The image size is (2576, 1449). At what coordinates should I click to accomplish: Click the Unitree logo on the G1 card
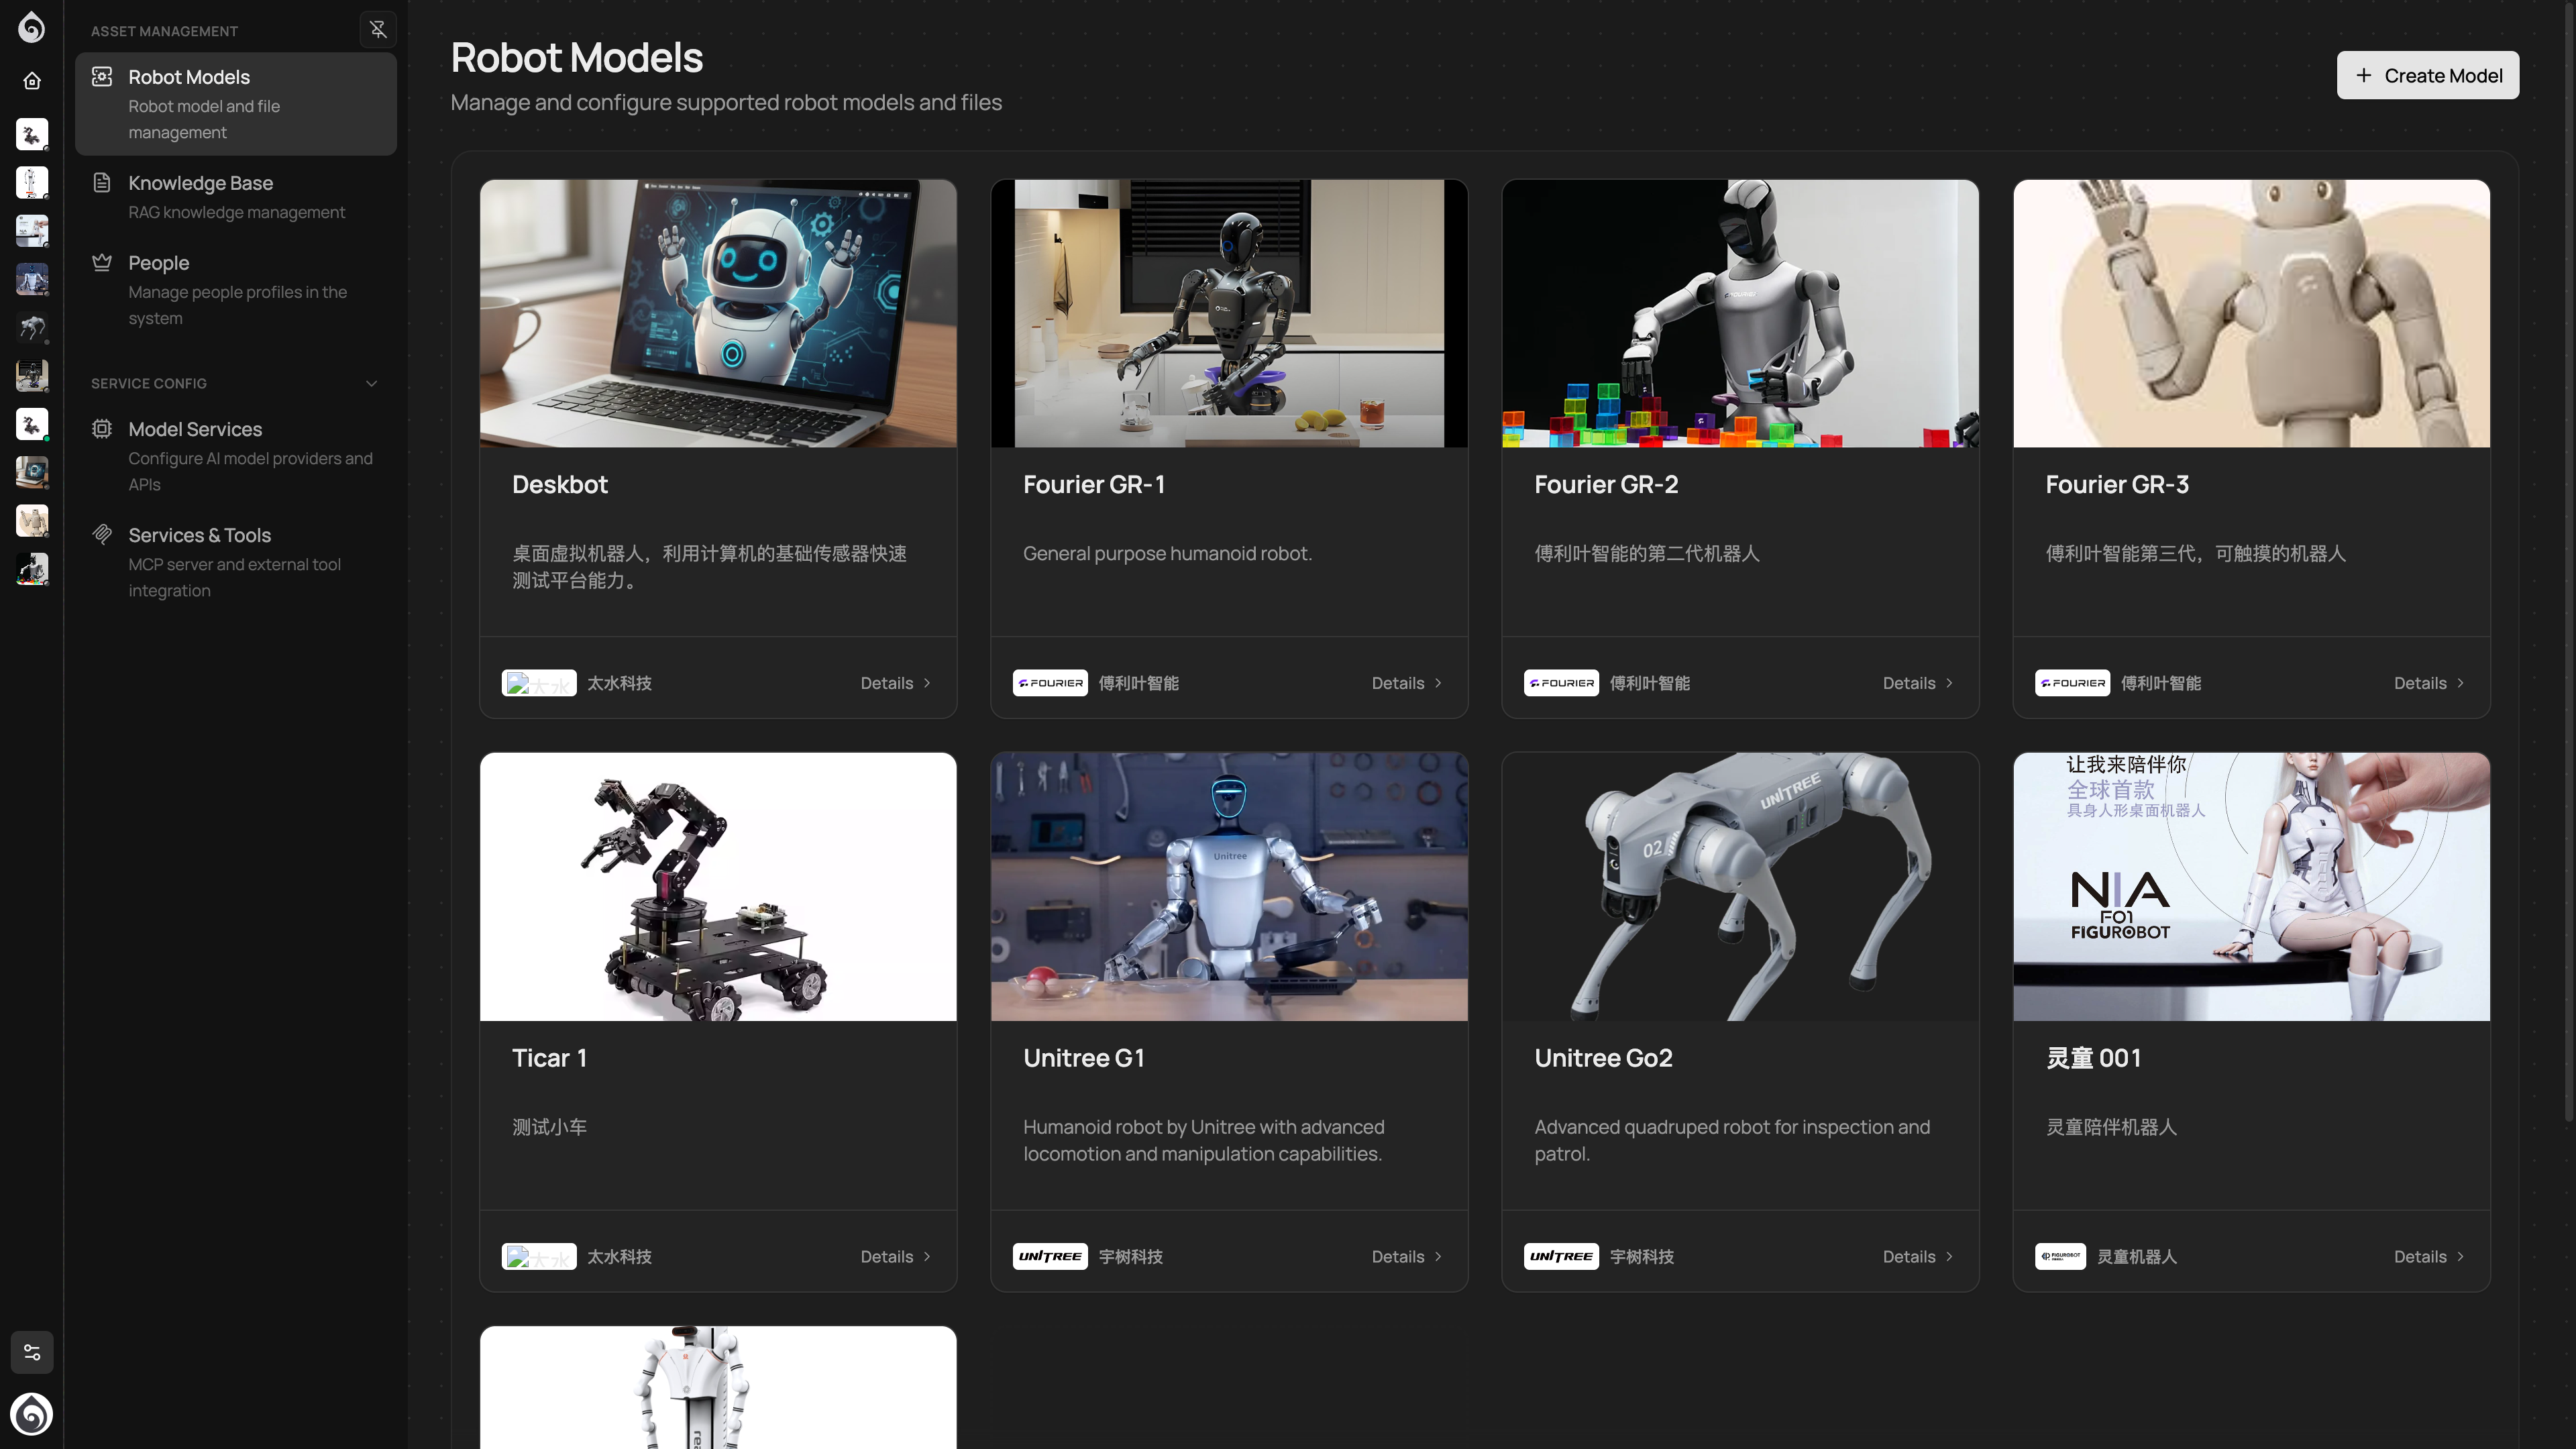click(x=1049, y=1257)
